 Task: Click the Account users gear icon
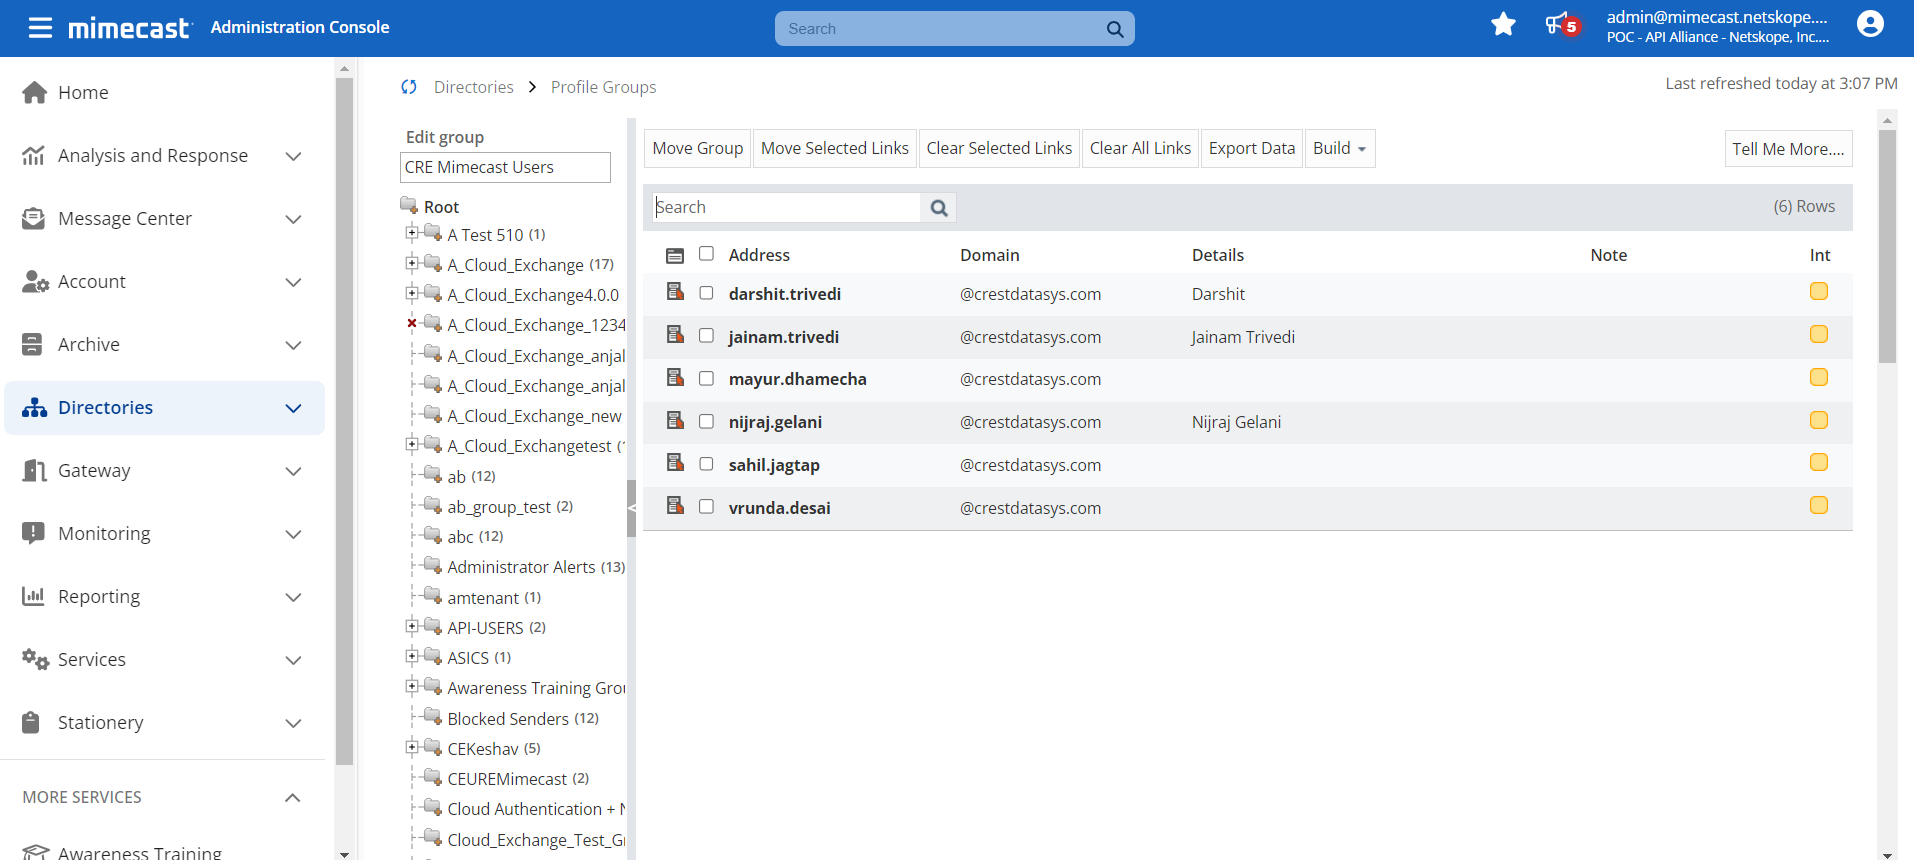[x=35, y=281]
